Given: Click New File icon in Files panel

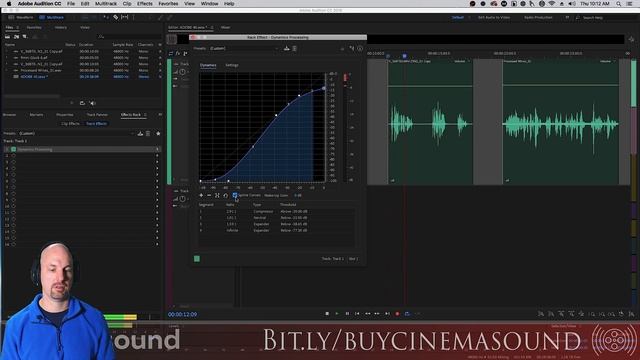Looking at the screenshot, I should 24,37.
